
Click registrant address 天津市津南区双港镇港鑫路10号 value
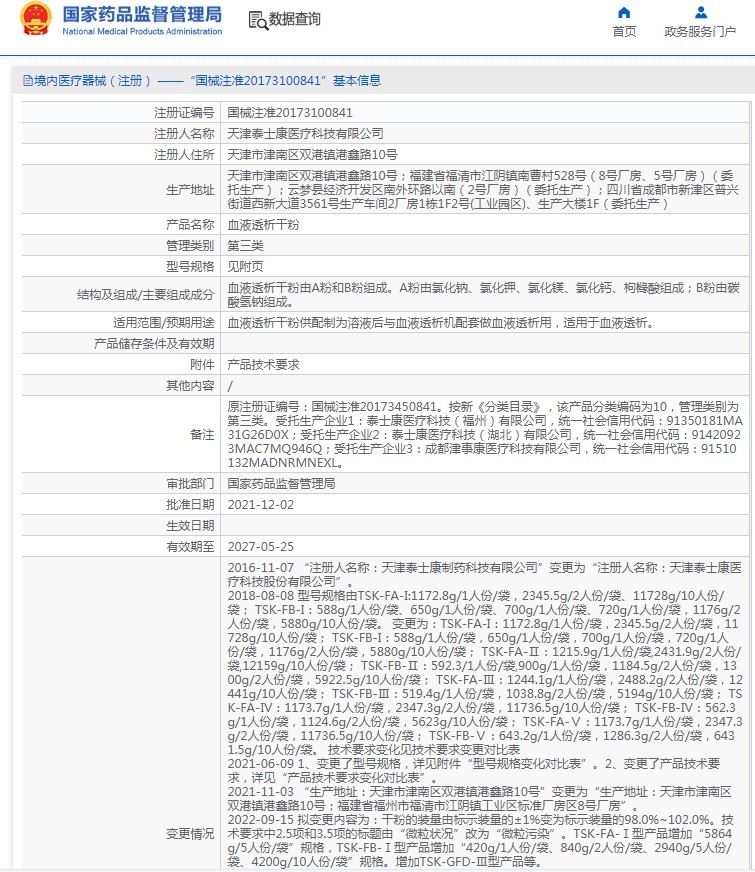(312, 155)
